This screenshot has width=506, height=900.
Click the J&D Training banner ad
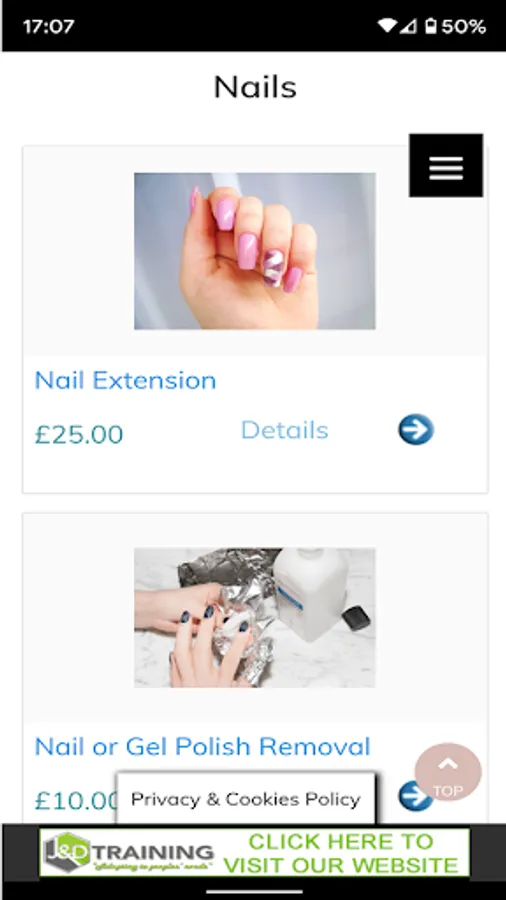254,852
